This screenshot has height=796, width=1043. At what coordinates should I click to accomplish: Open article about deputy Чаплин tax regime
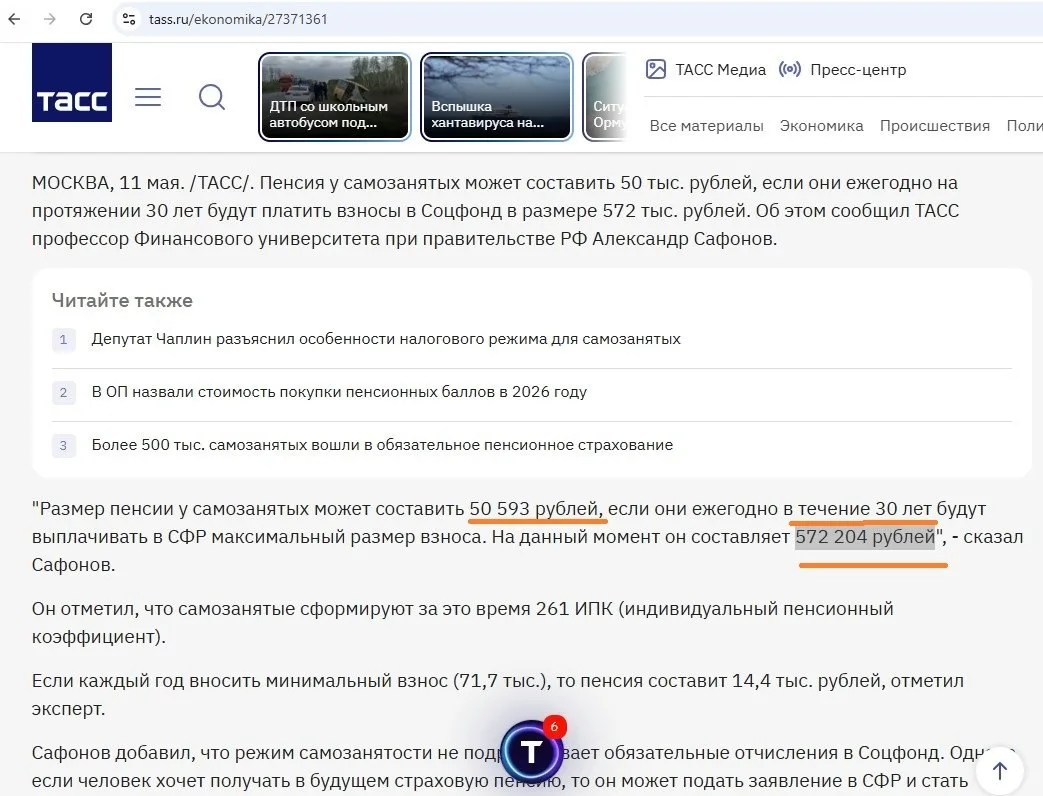click(x=386, y=339)
